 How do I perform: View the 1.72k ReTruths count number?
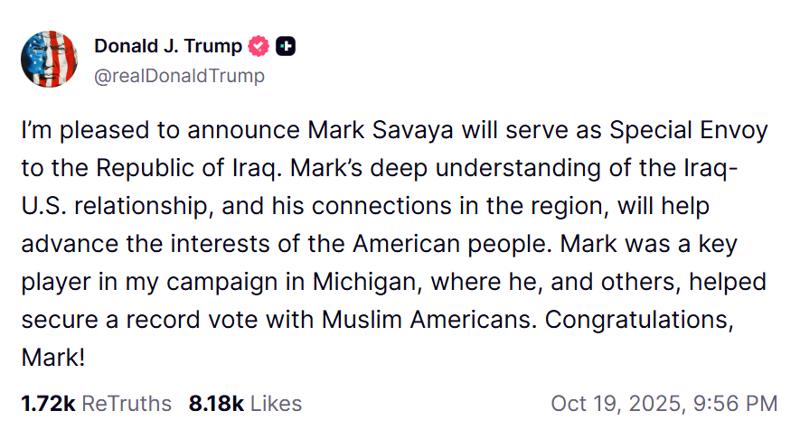[47, 404]
